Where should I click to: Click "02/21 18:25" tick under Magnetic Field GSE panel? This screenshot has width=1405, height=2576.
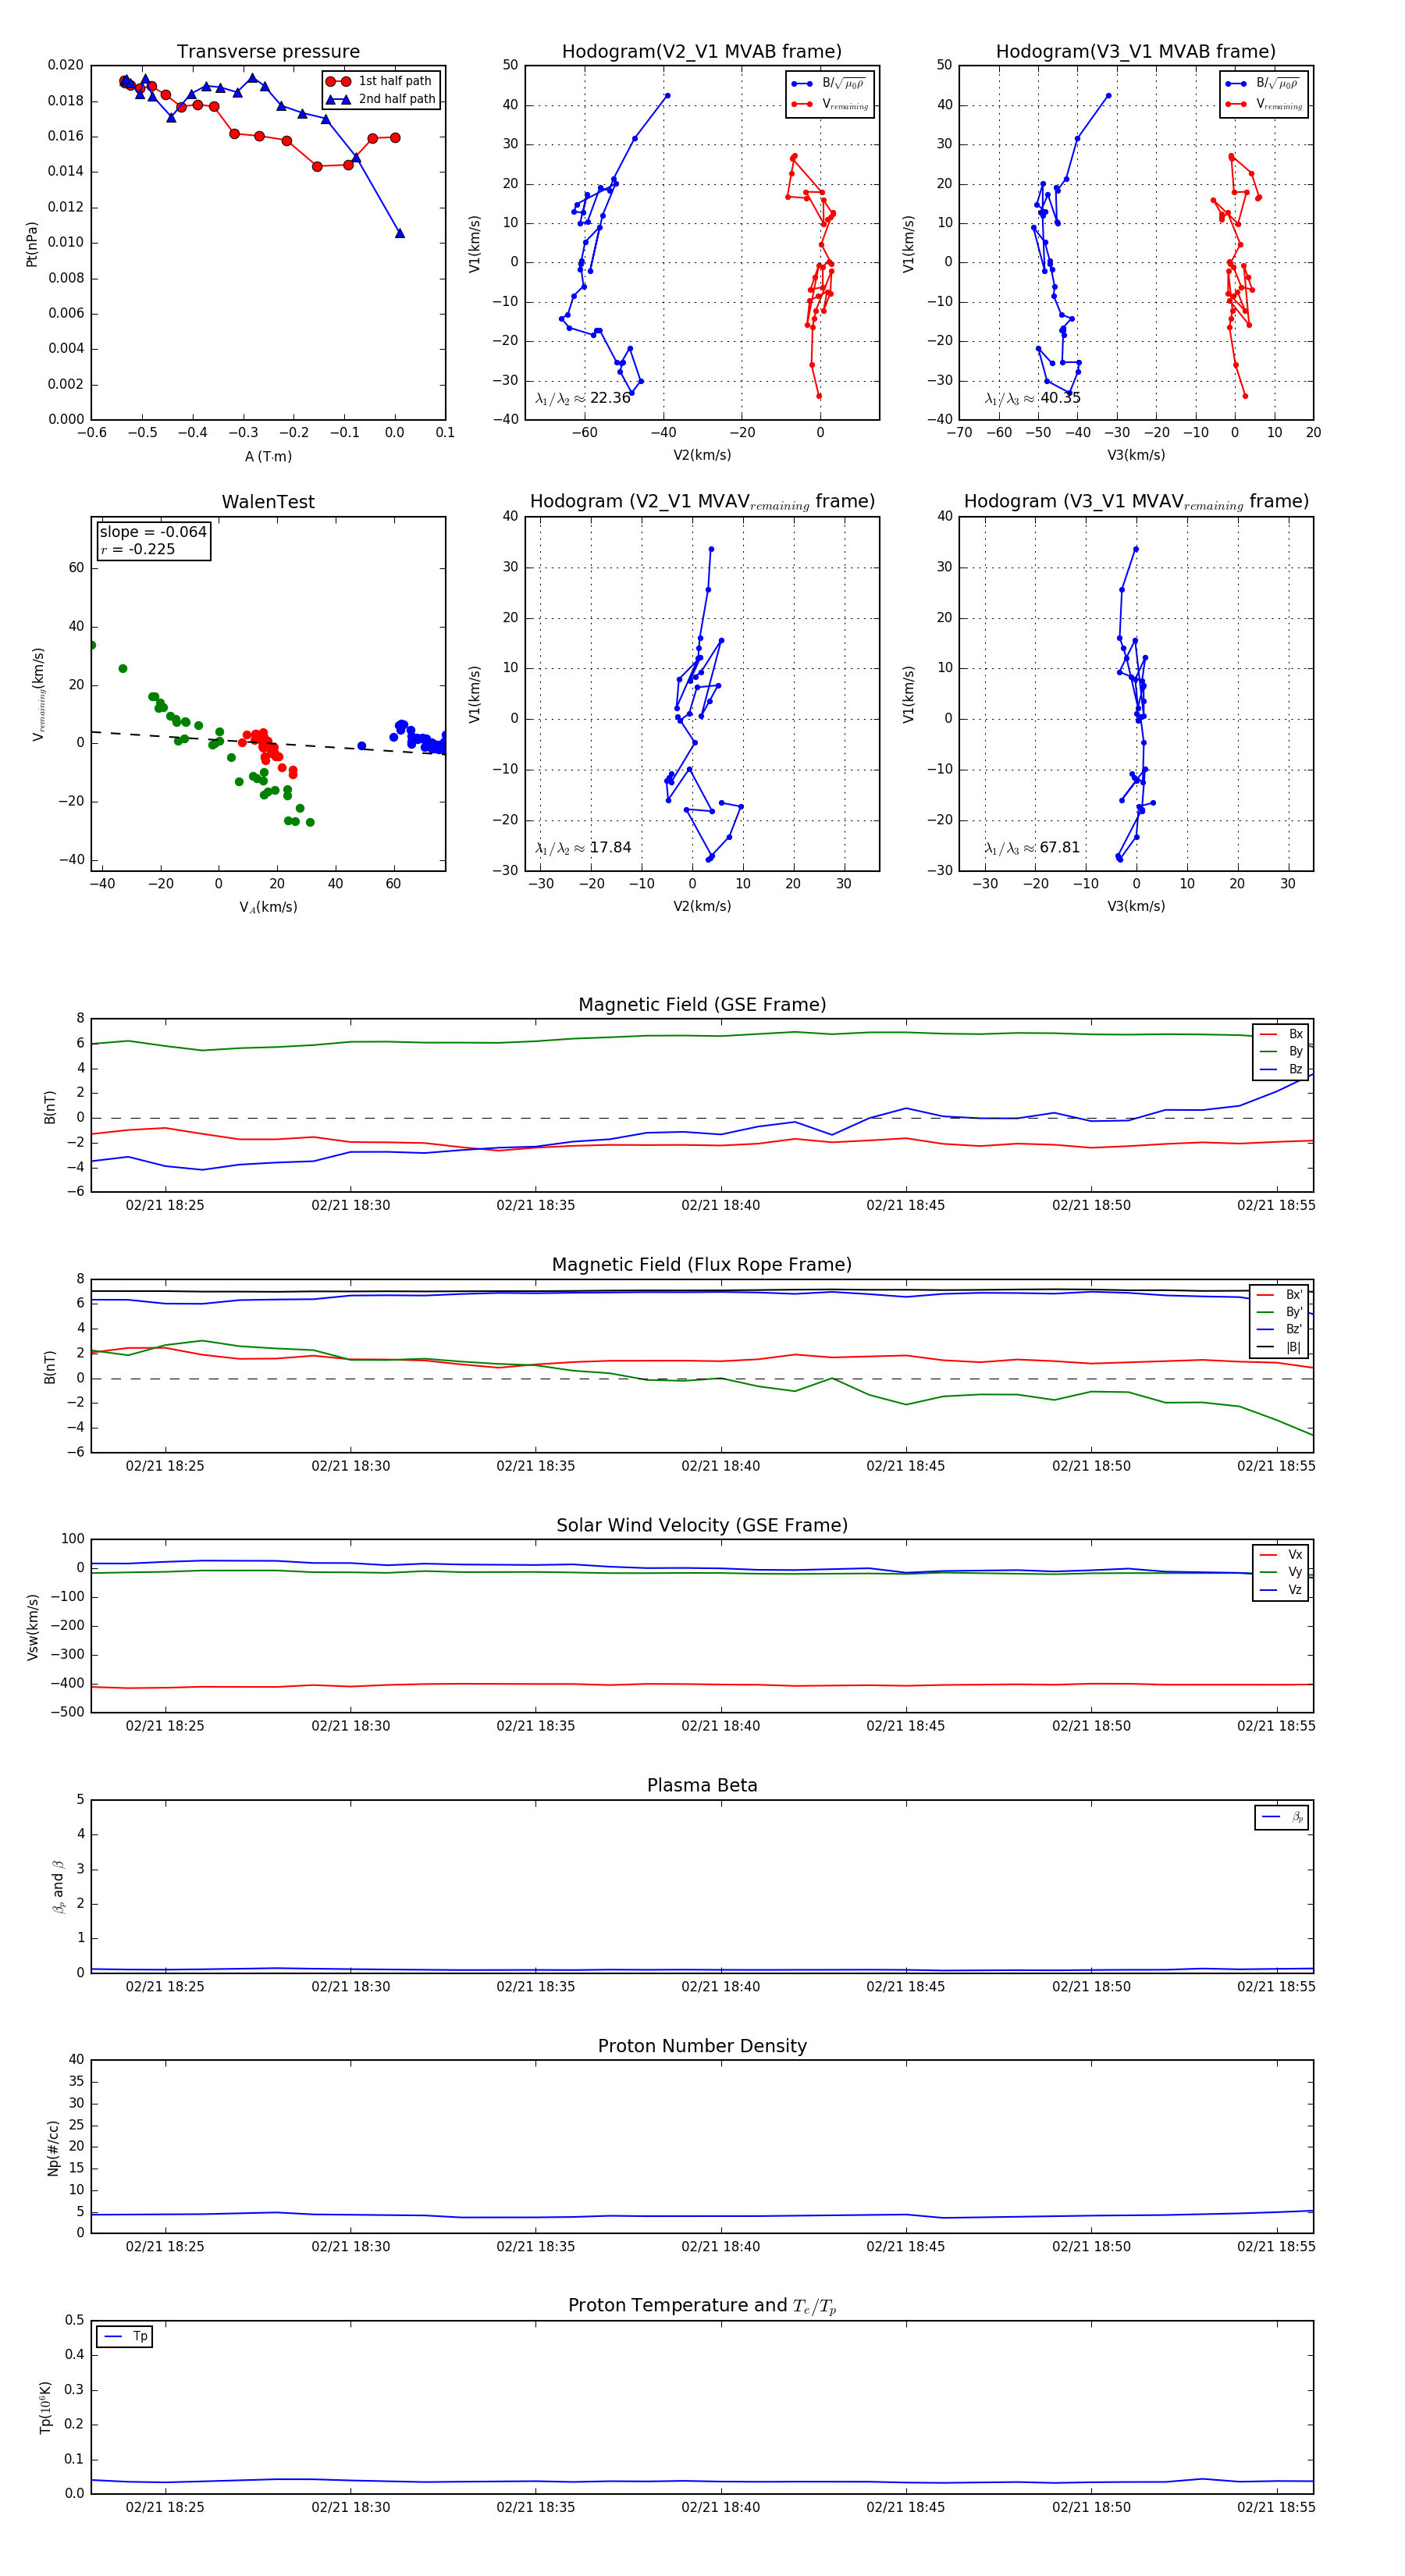click(165, 1205)
